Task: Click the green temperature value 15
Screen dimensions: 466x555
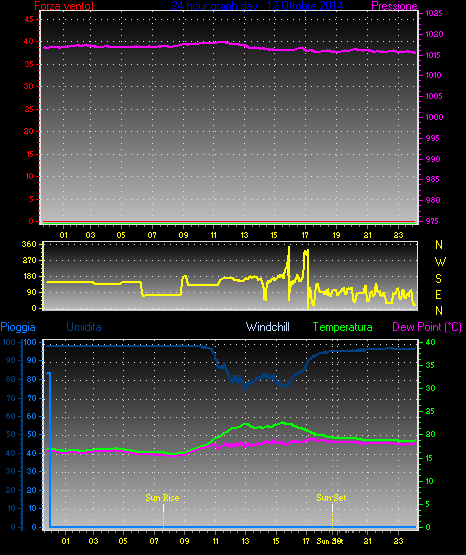Action: click(429, 458)
